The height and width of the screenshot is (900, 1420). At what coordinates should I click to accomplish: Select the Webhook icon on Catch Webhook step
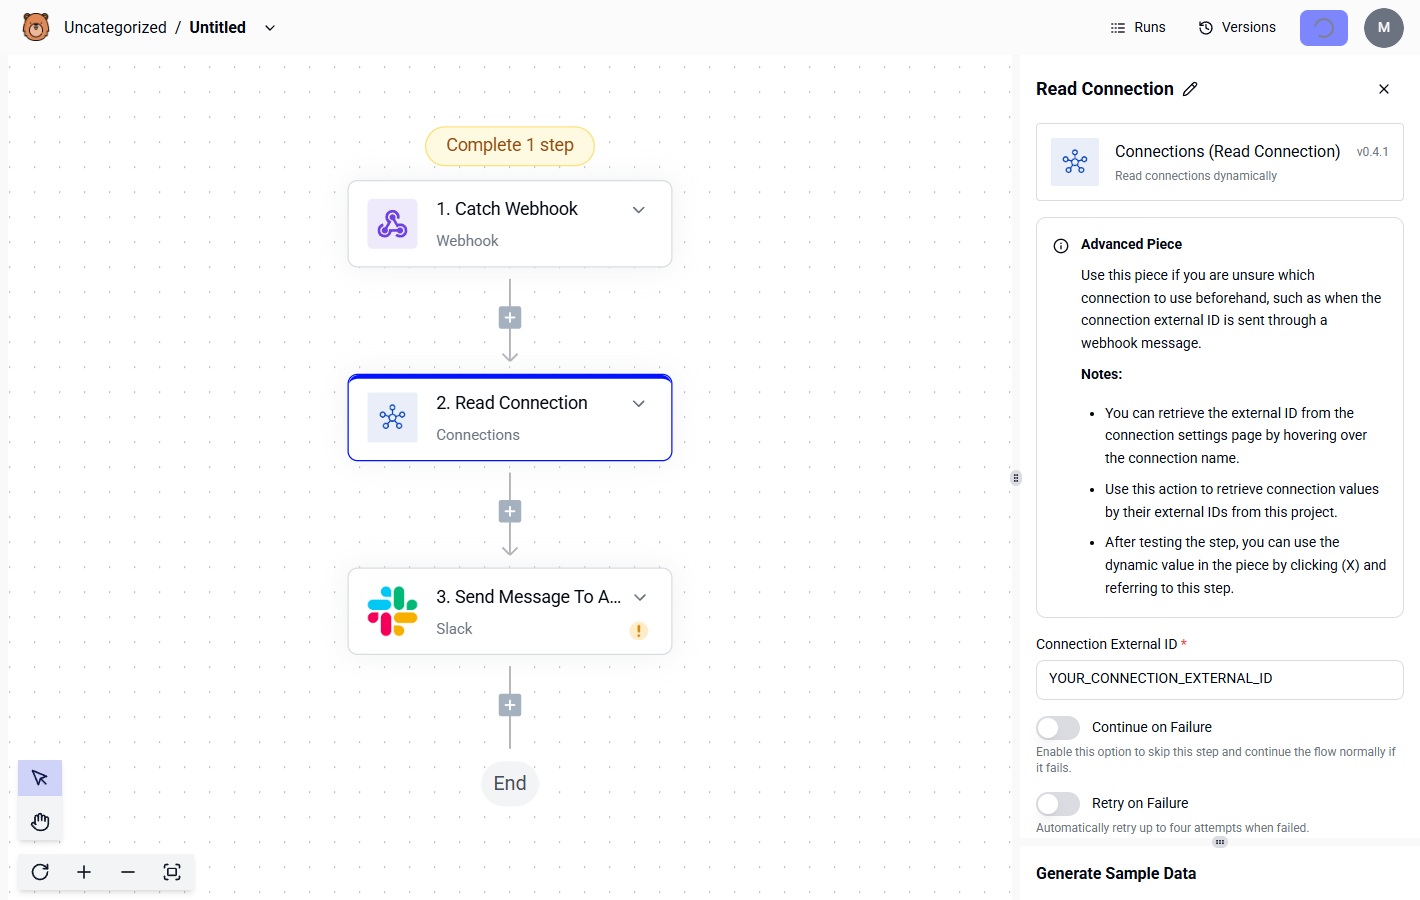pos(392,223)
